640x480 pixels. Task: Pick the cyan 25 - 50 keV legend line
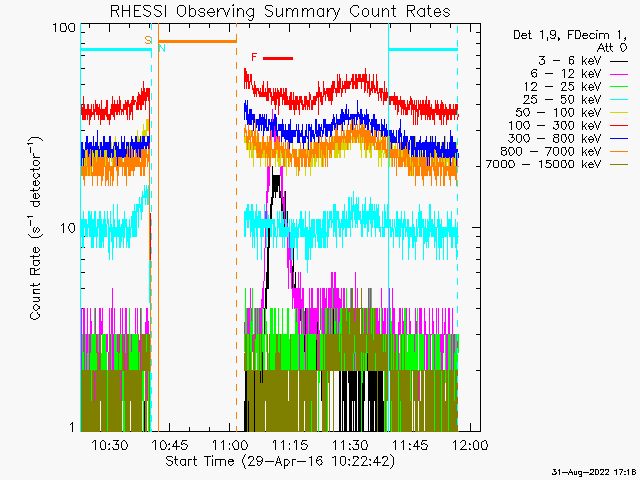click(619, 101)
